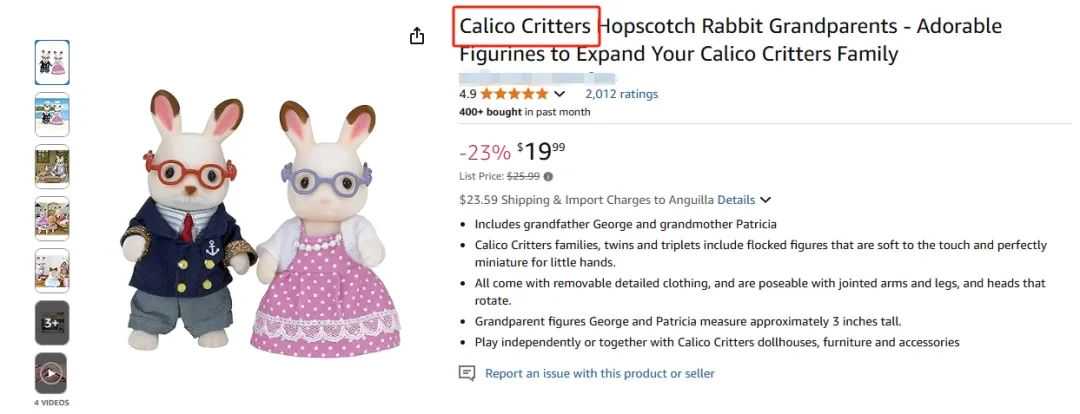
Task: Open the 2,012 ratings link
Action: [x=621, y=94]
